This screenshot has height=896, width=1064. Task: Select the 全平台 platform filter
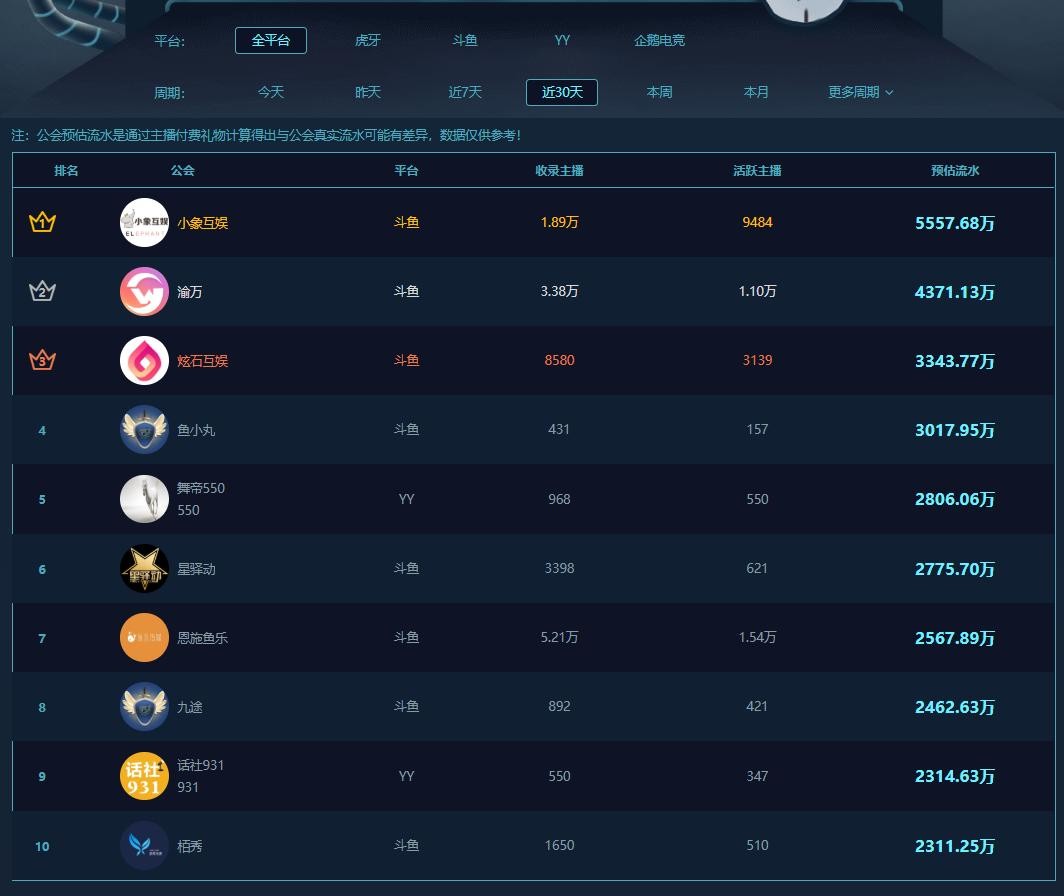click(x=271, y=40)
